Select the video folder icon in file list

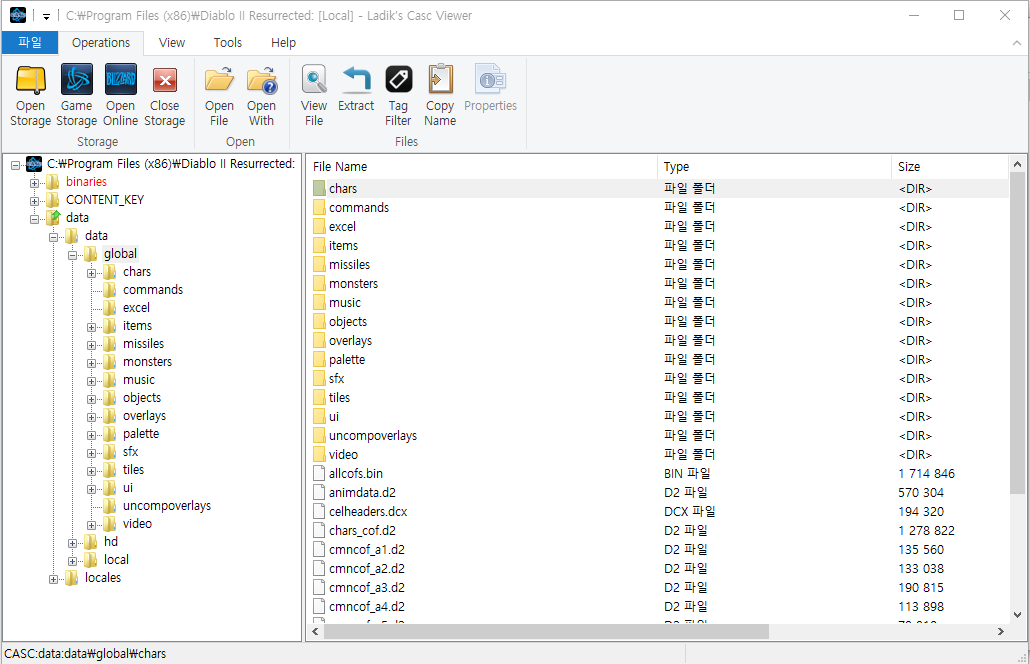point(319,454)
